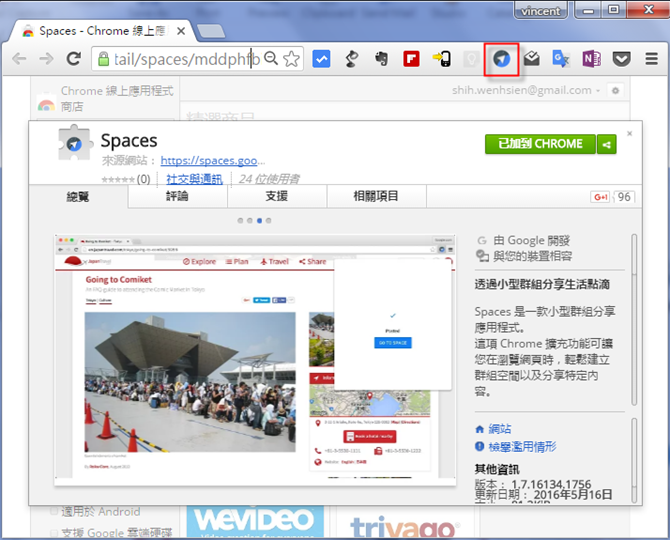670x540 pixels.
Task: Open the account email dropdown
Action: 526,91
